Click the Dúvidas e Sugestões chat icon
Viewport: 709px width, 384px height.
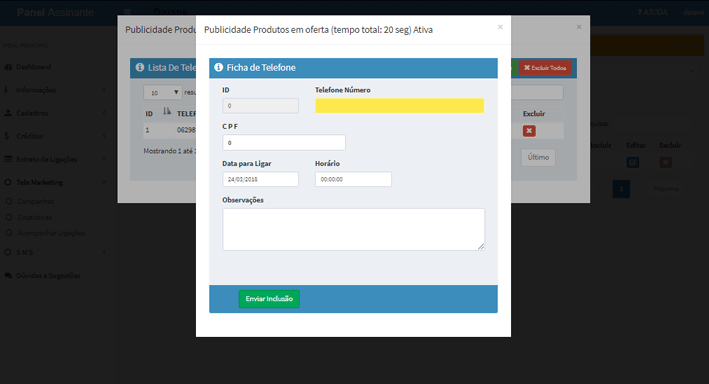[x=8, y=275]
